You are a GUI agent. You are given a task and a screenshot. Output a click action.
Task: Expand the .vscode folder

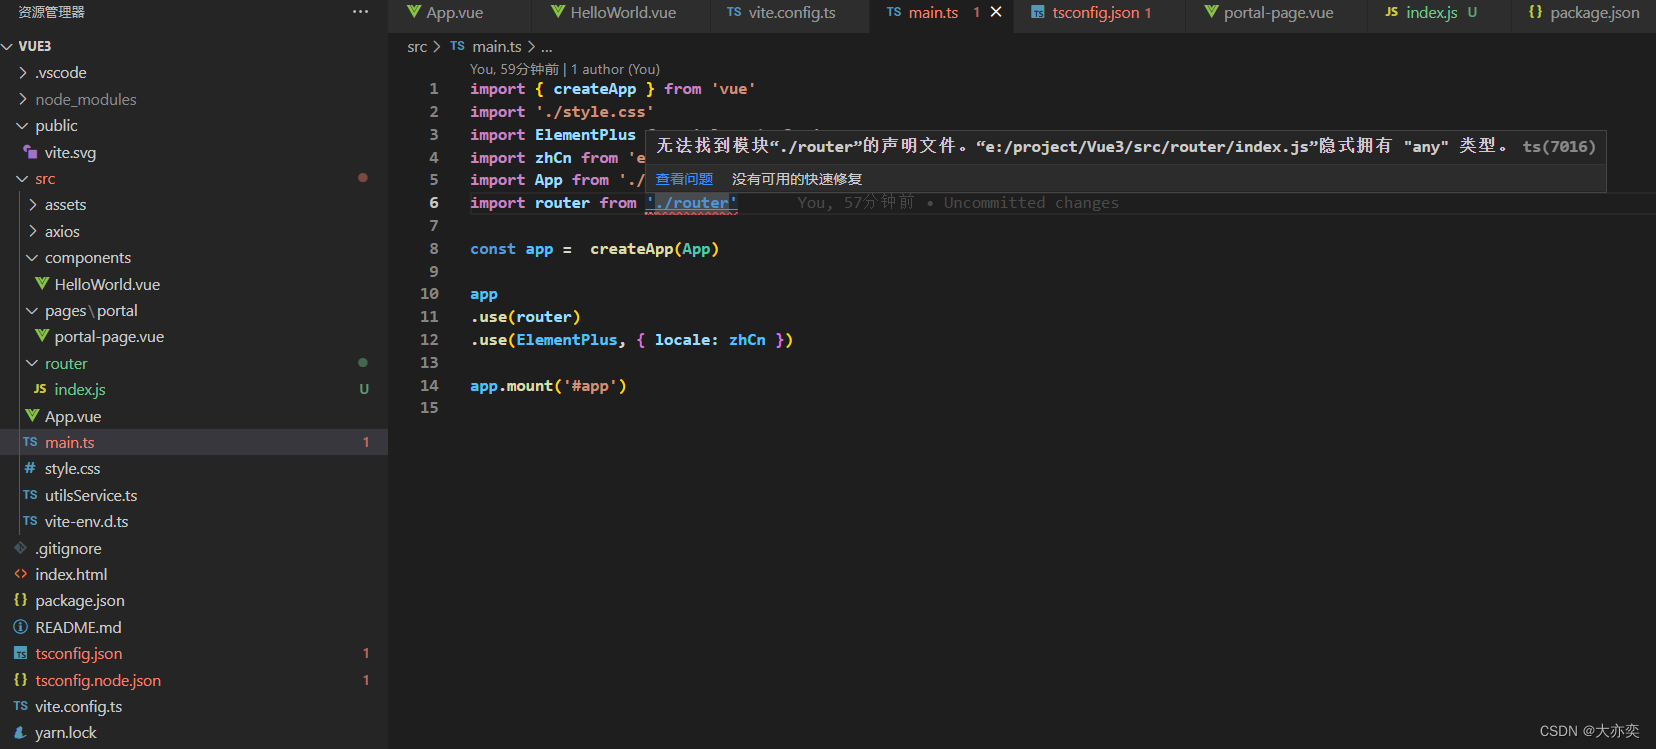point(23,72)
